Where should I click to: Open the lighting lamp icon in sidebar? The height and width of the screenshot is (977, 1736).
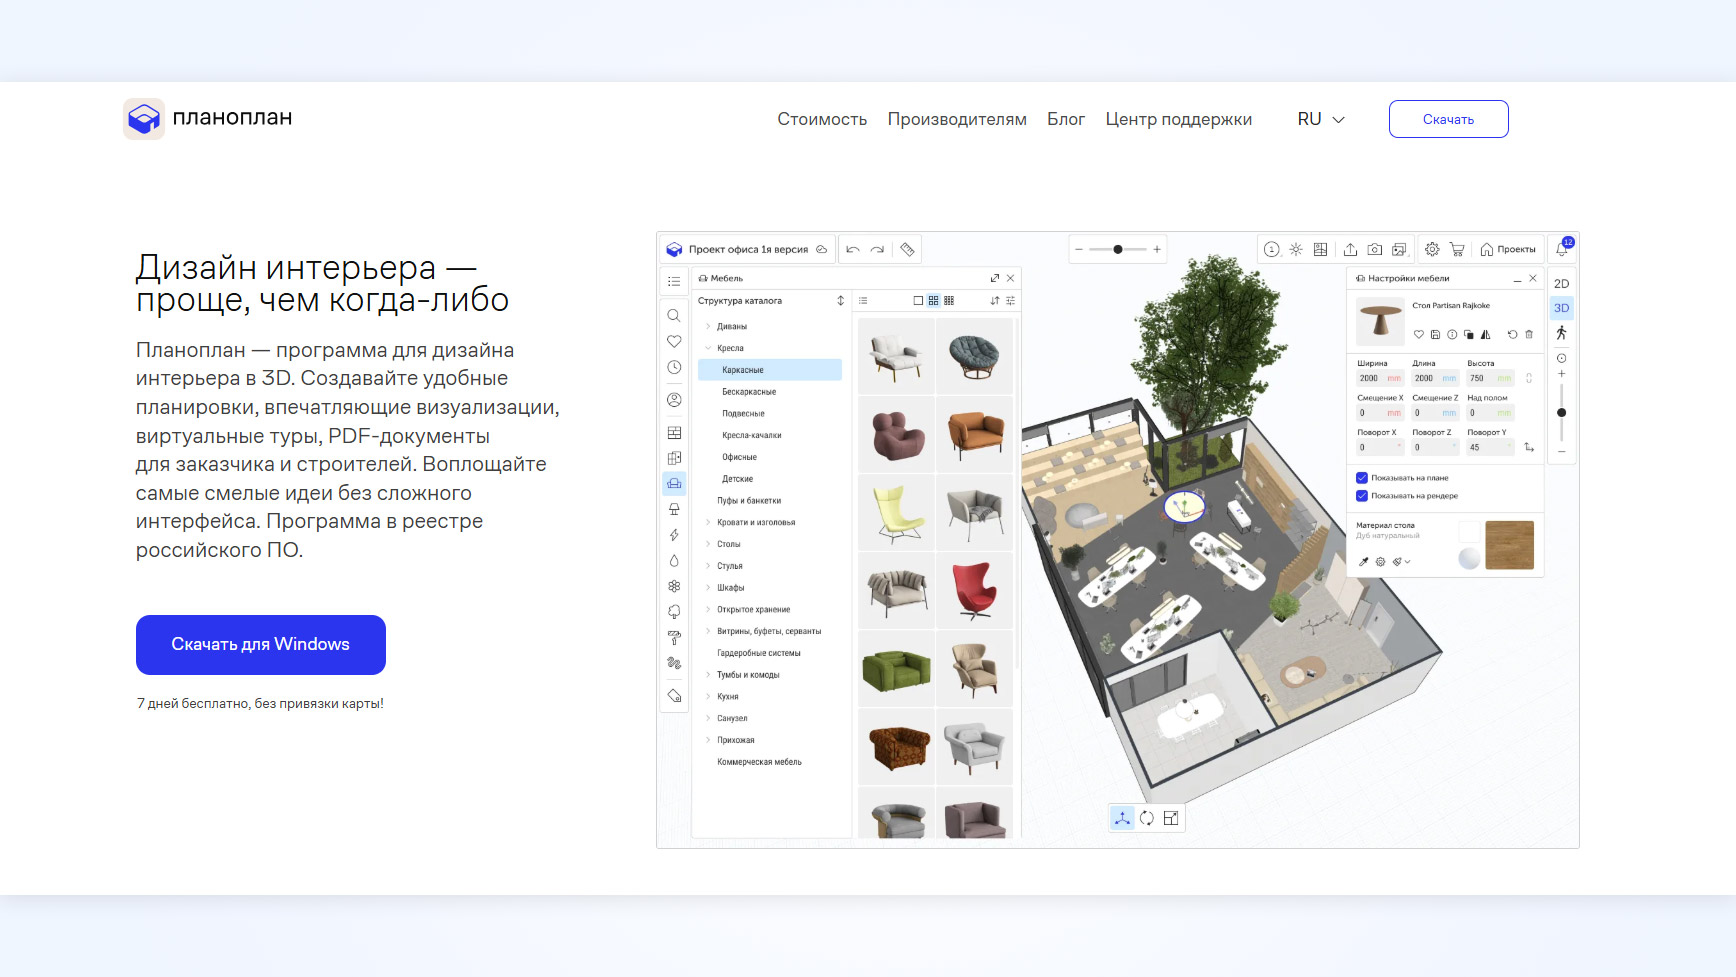pos(674,510)
